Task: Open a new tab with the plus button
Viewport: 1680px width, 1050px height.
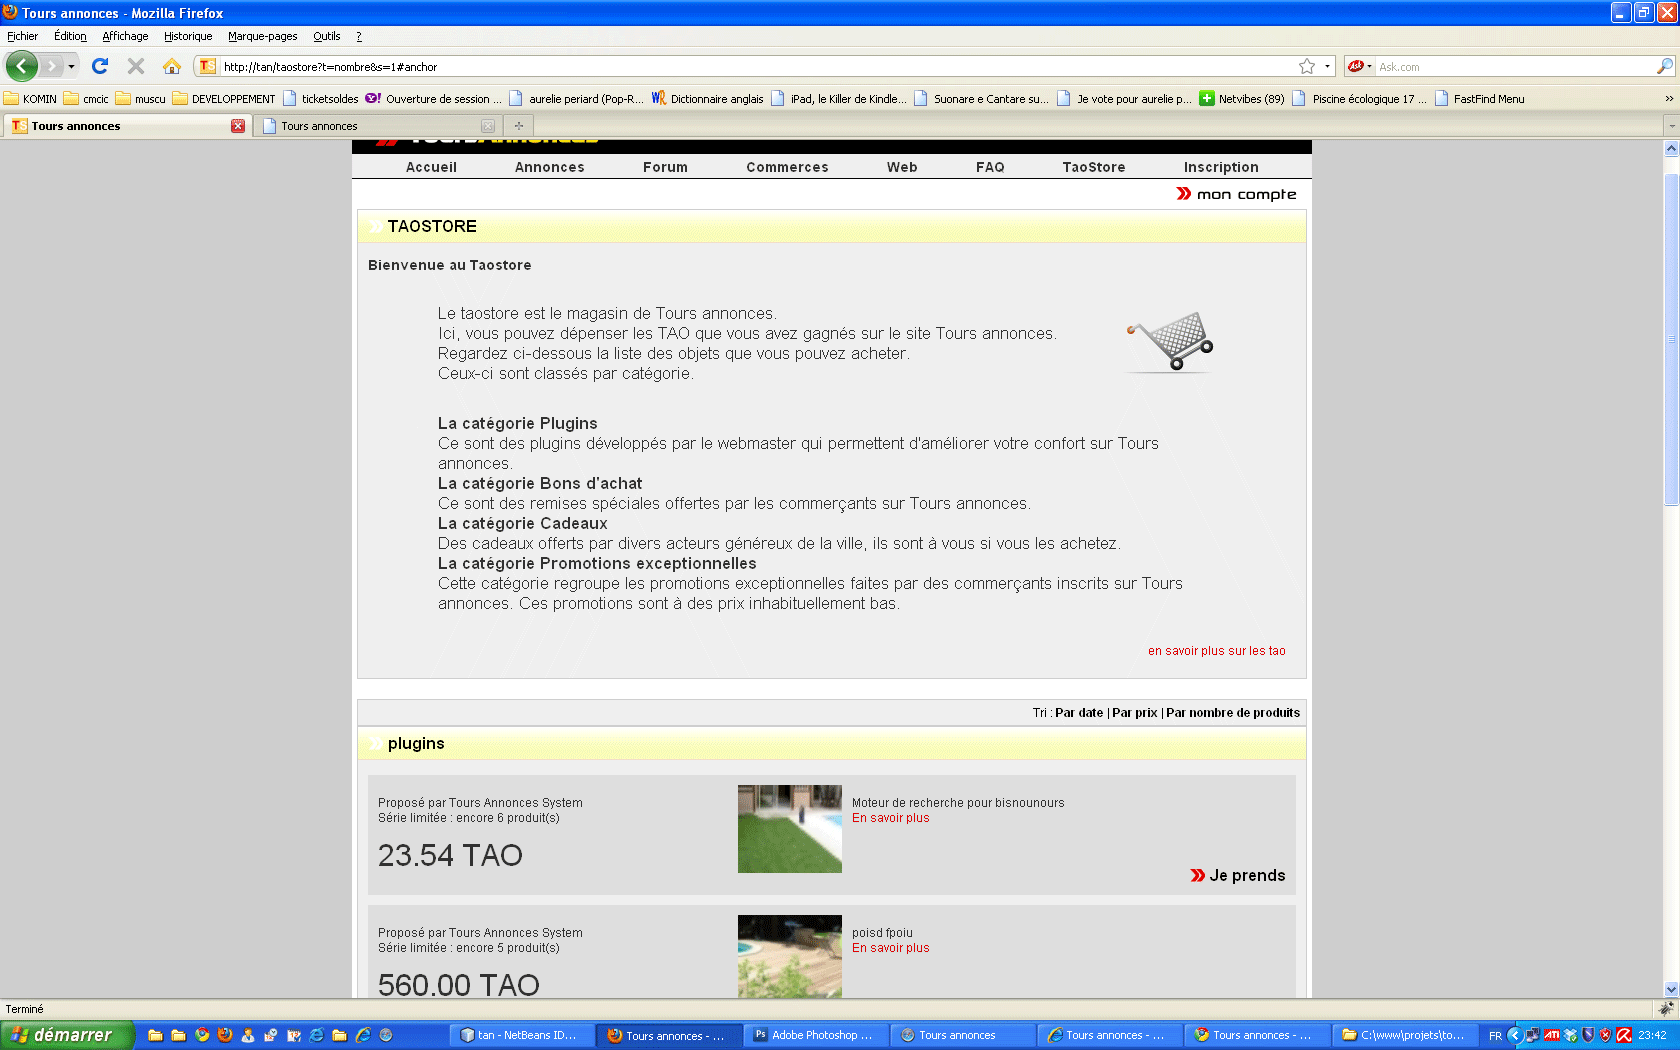Action: pyautogui.click(x=518, y=126)
